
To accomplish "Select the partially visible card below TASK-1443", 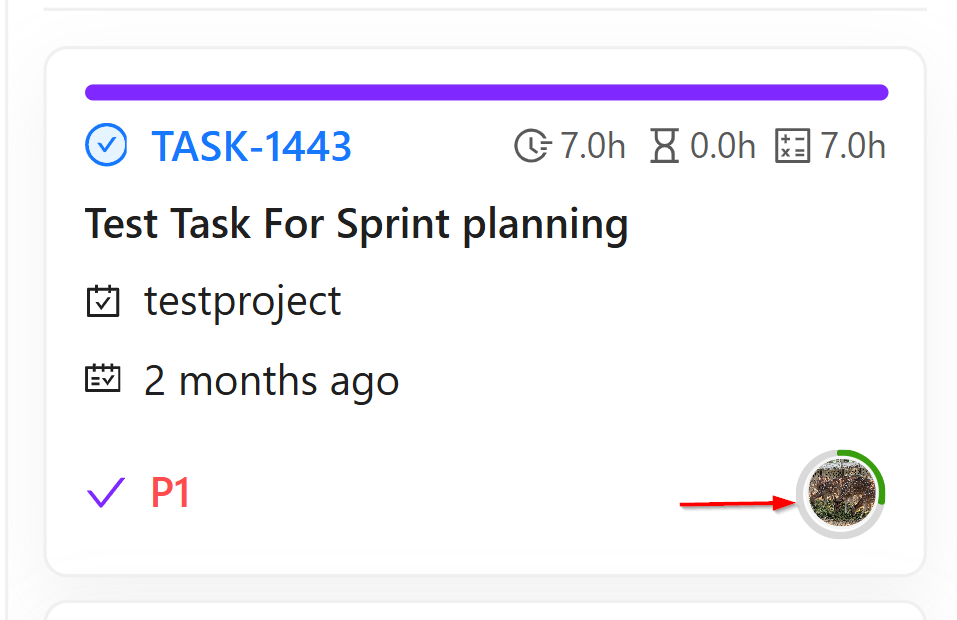I will [486, 611].
